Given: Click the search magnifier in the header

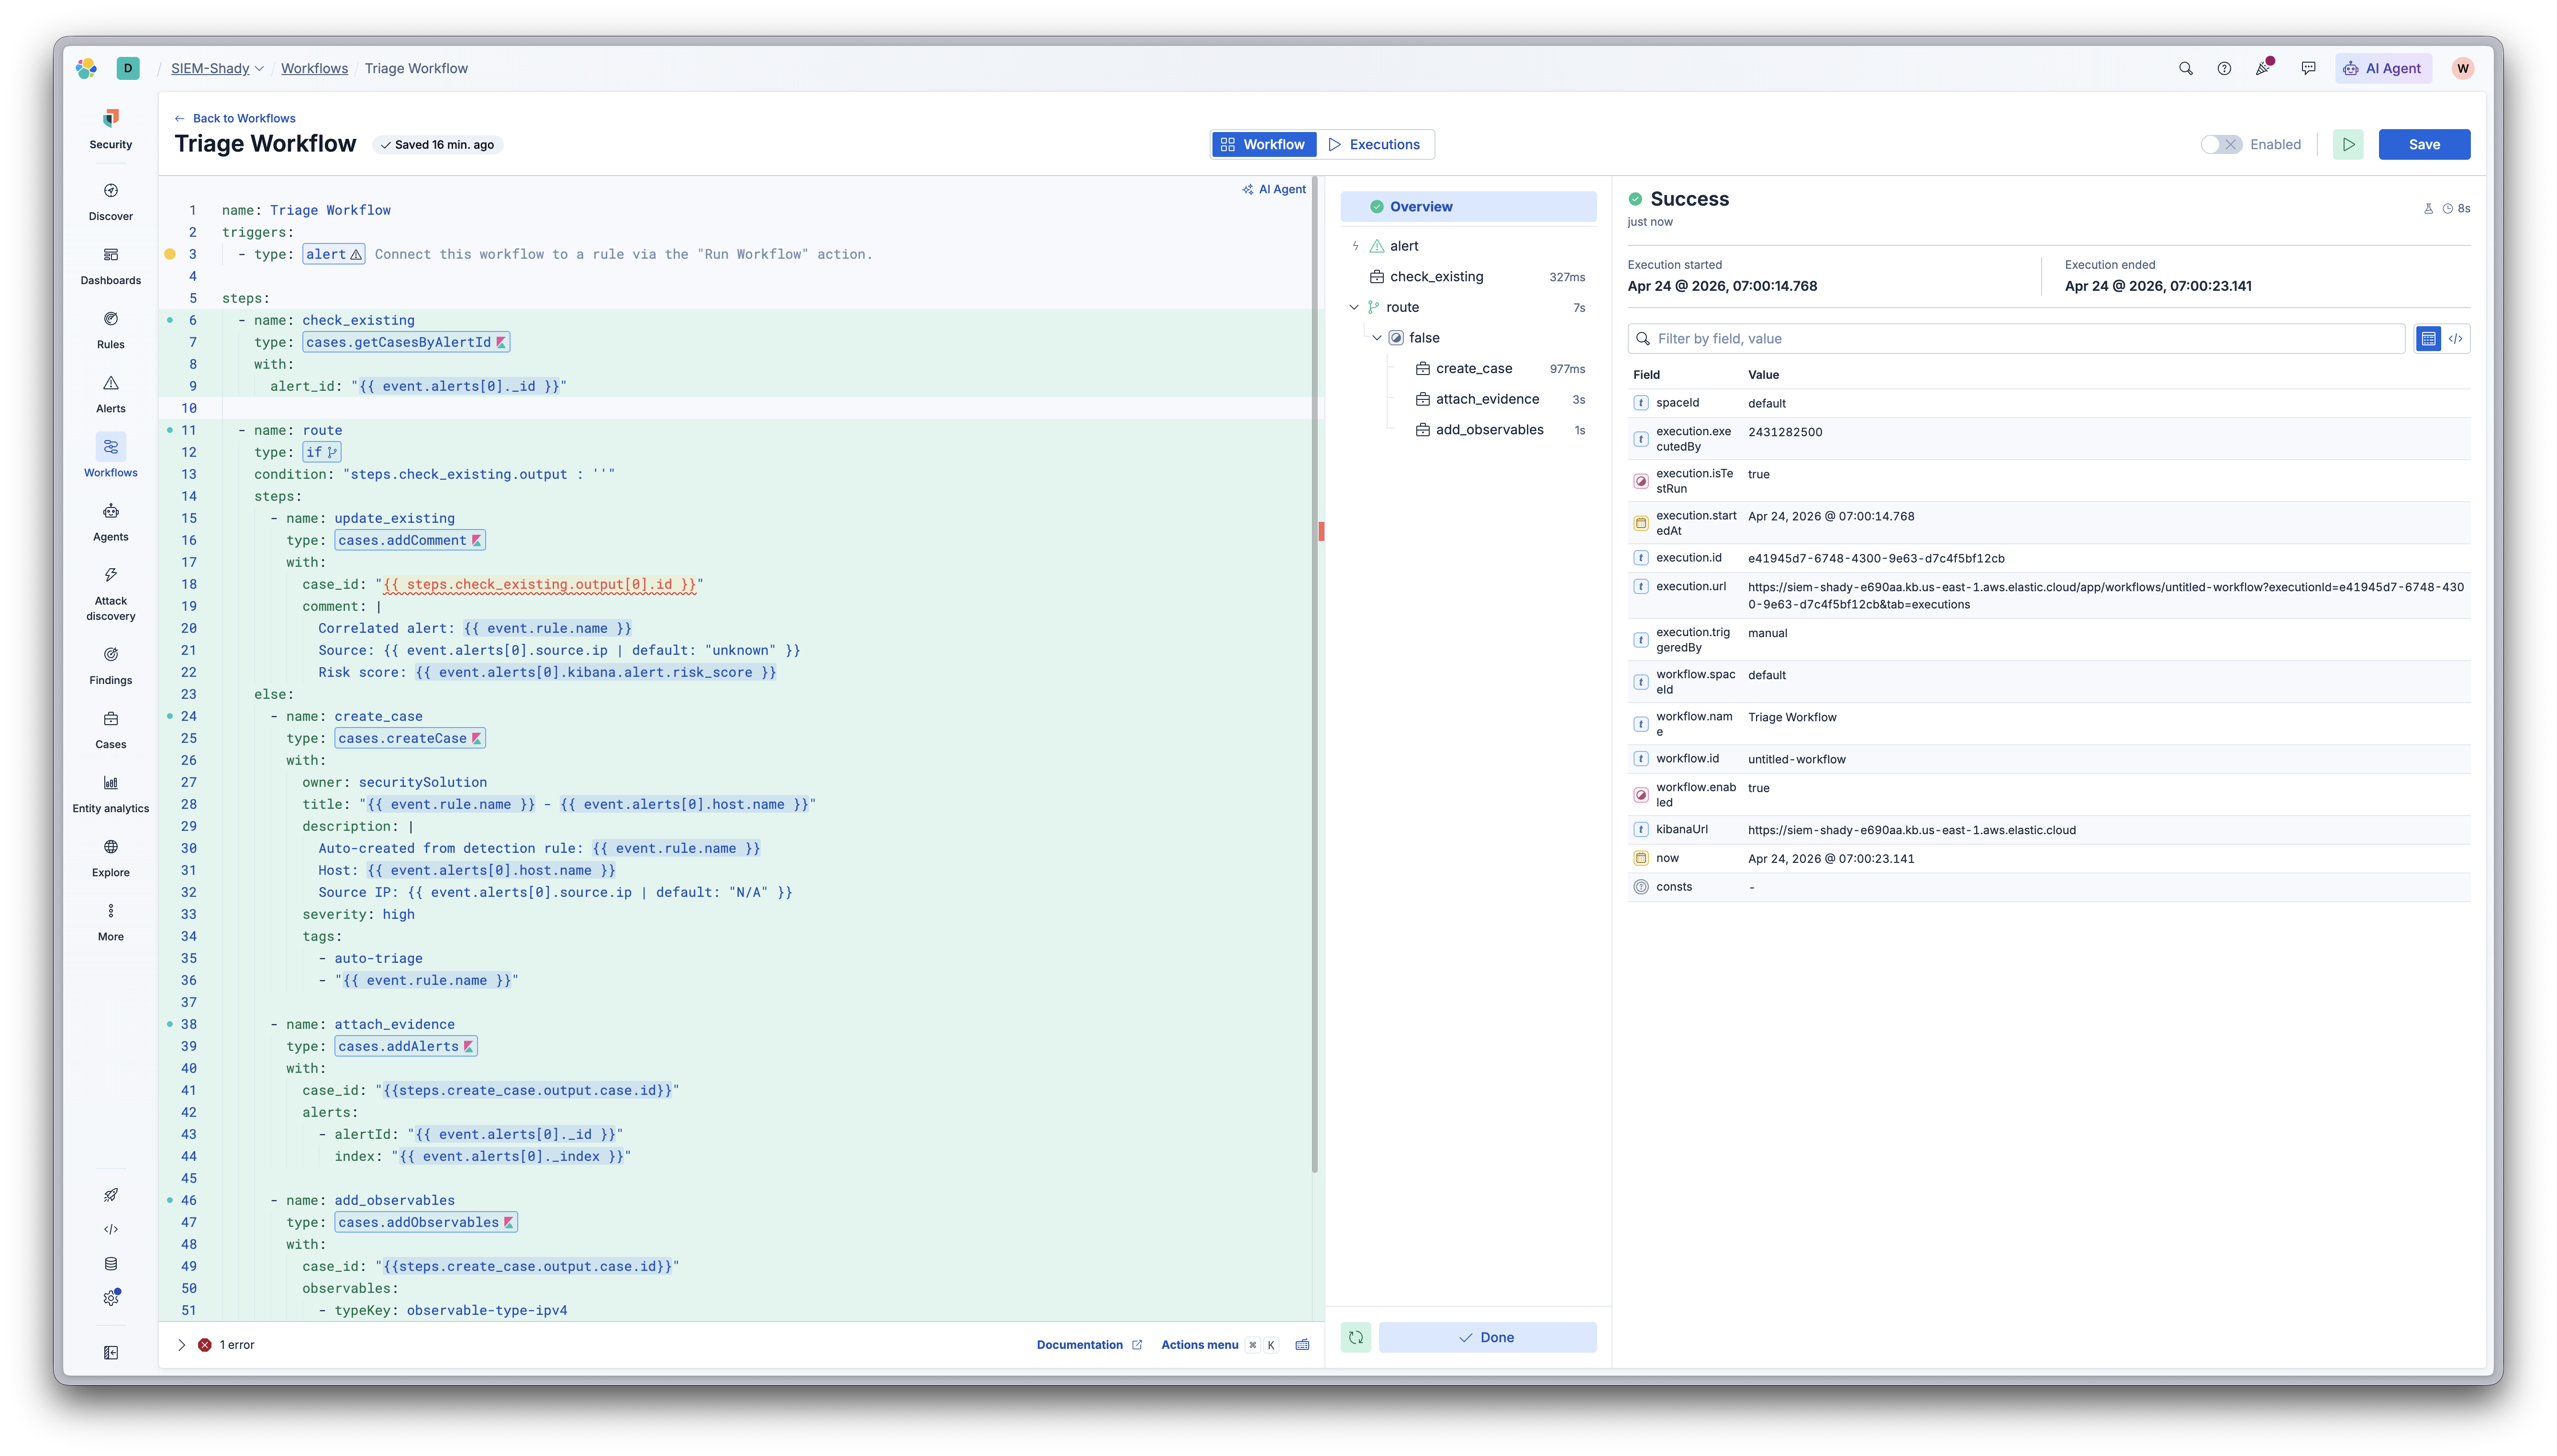Looking at the screenshot, I should [2185, 68].
